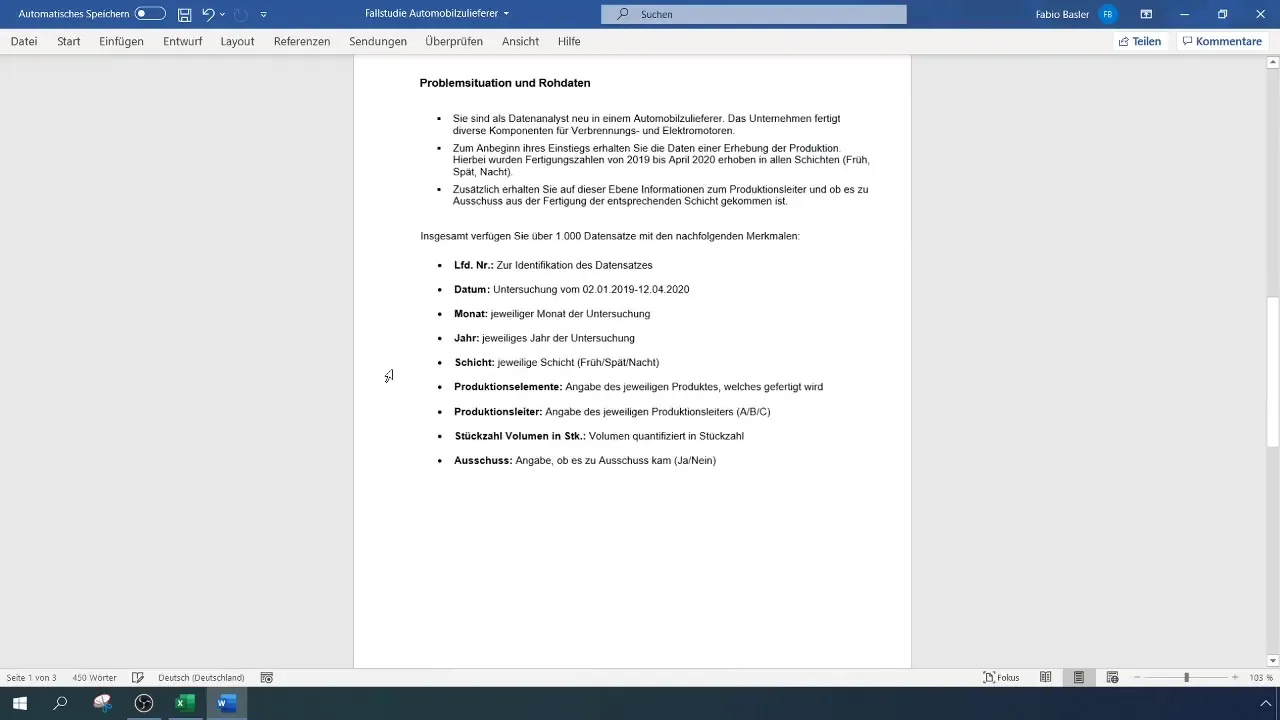Open the Datei menu
The image size is (1280, 720).
pyautogui.click(x=24, y=41)
